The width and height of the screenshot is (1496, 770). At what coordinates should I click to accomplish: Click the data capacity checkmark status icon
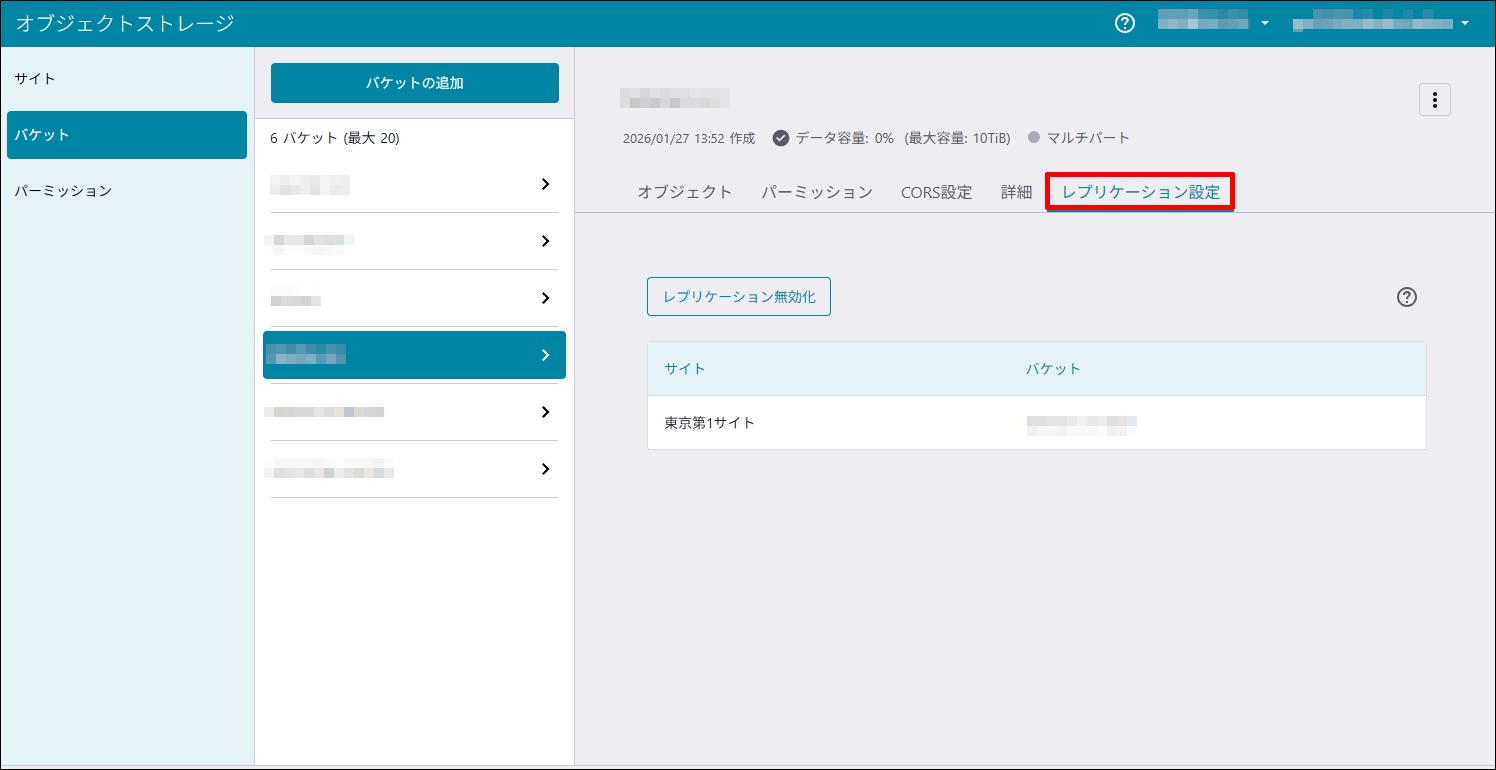[781, 138]
